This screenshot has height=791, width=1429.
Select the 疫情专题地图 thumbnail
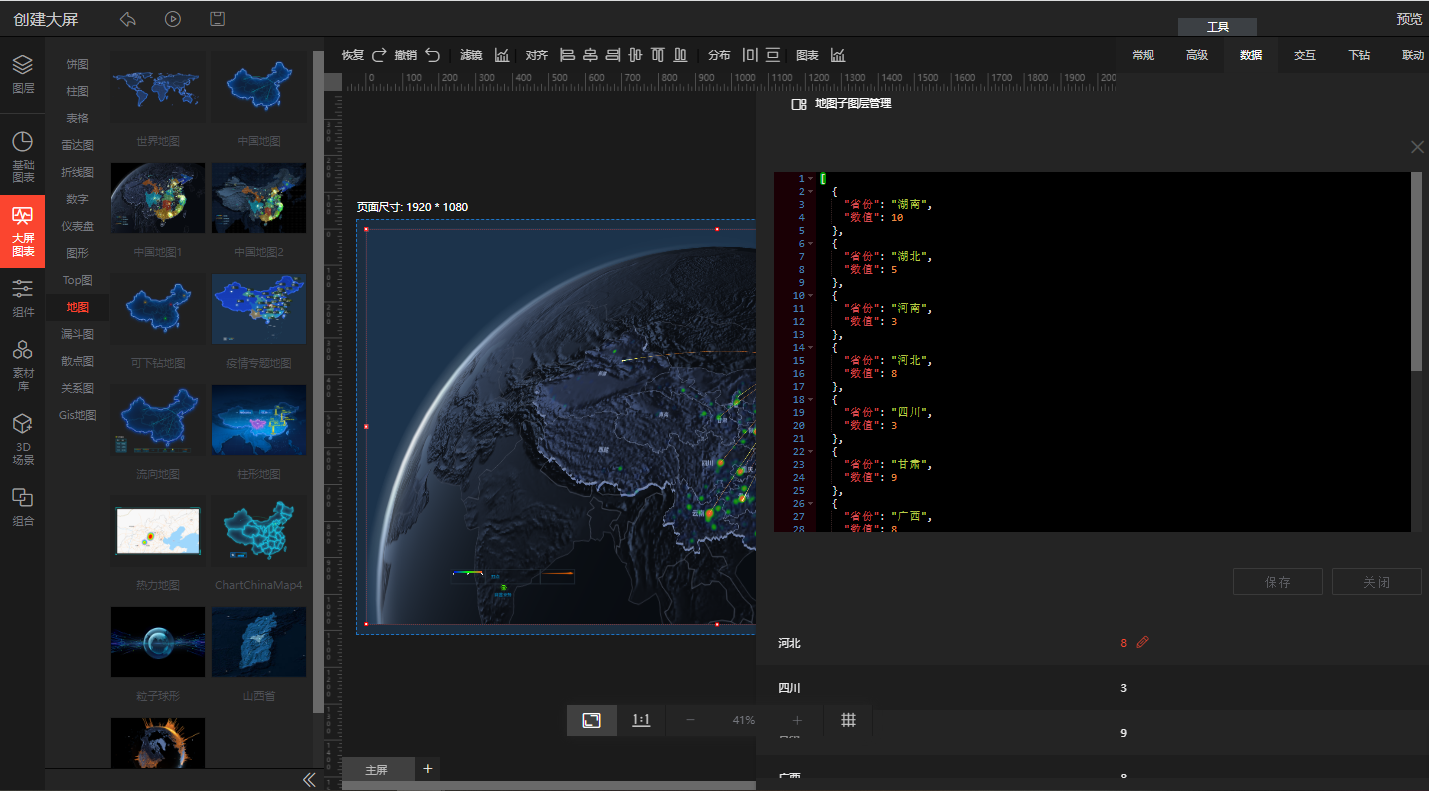[259, 309]
